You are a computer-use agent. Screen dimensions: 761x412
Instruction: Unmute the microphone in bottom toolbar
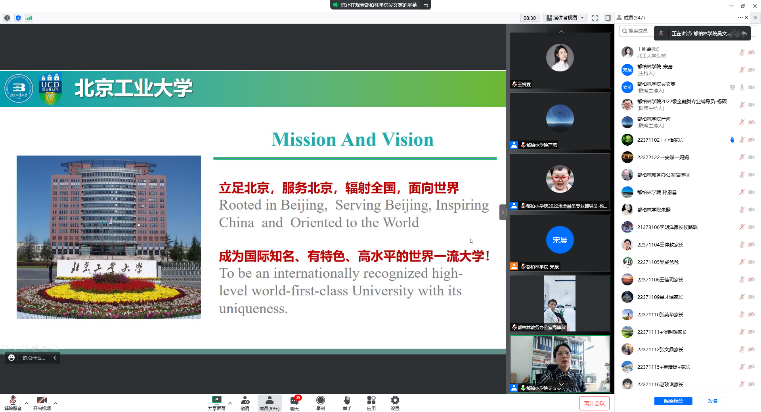(x=11, y=401)
